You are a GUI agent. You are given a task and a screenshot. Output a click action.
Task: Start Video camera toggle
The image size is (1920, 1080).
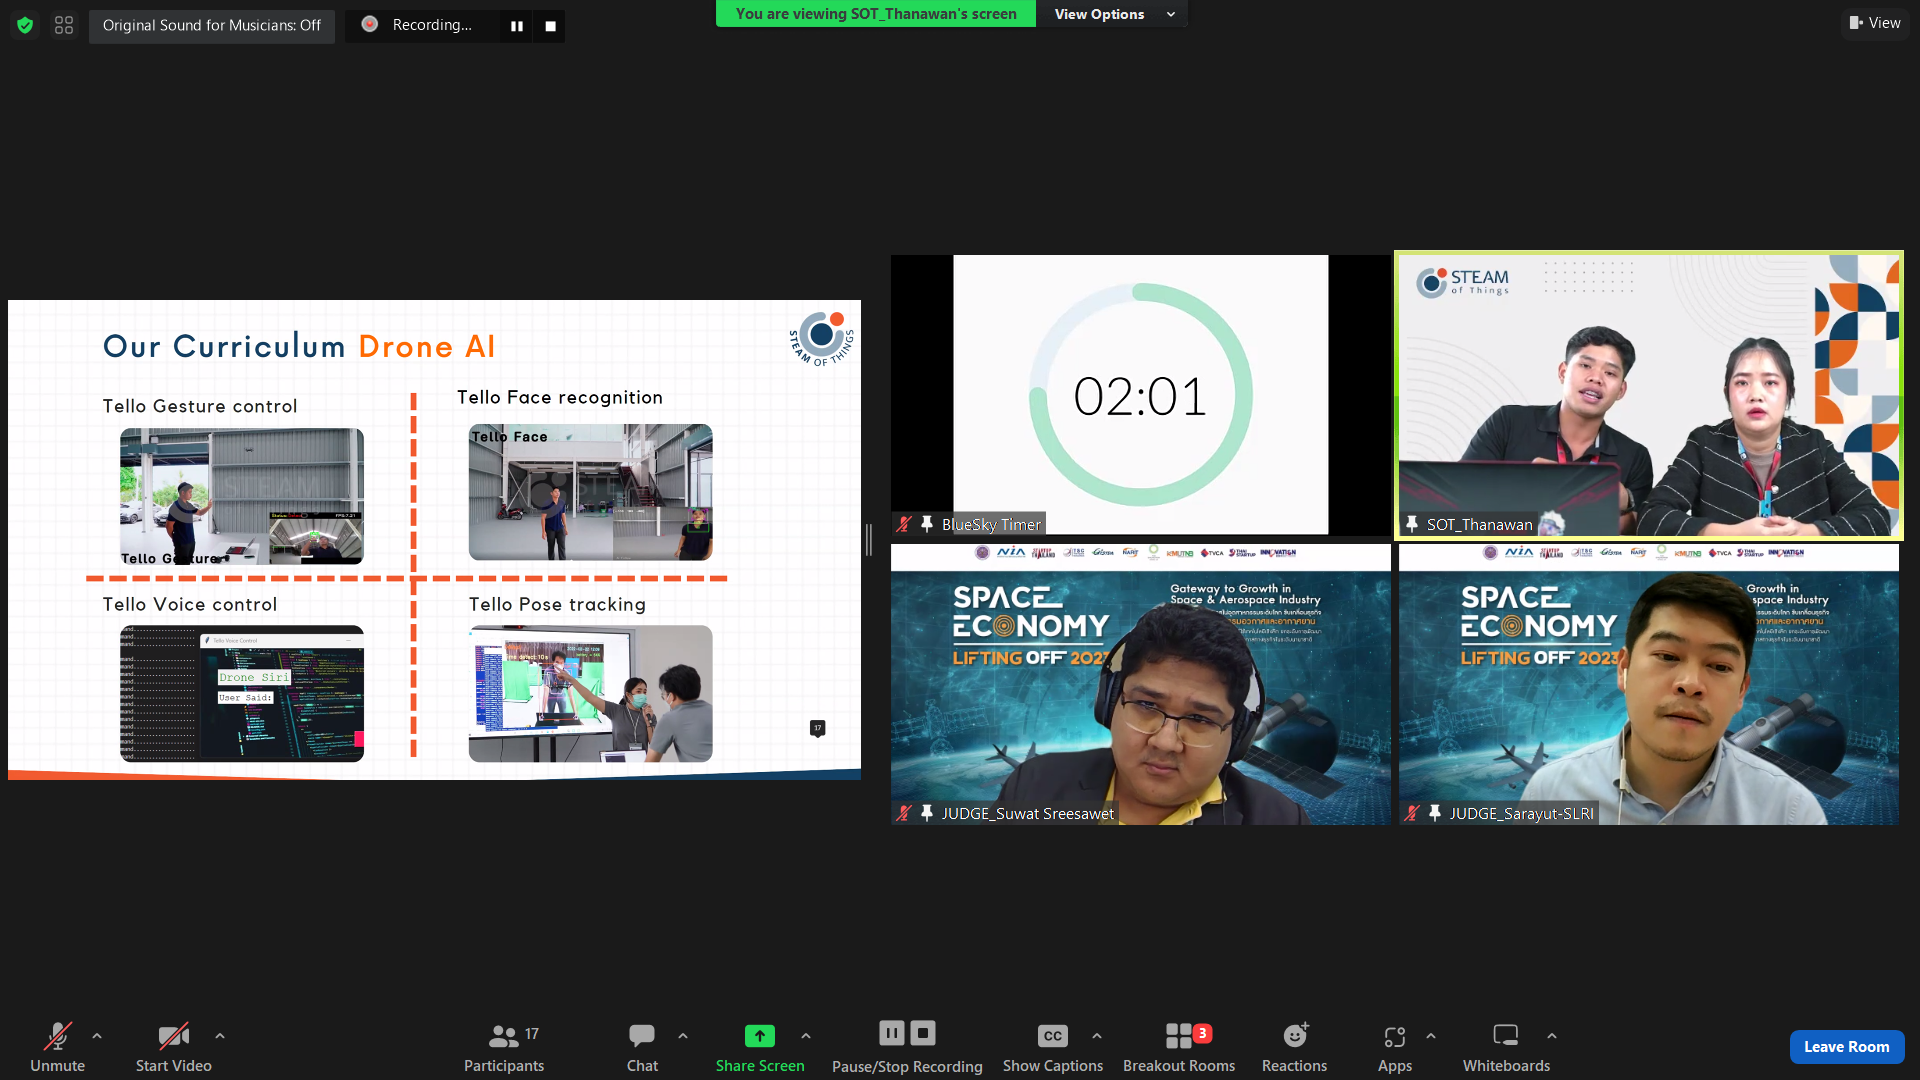coord(174,1047)
